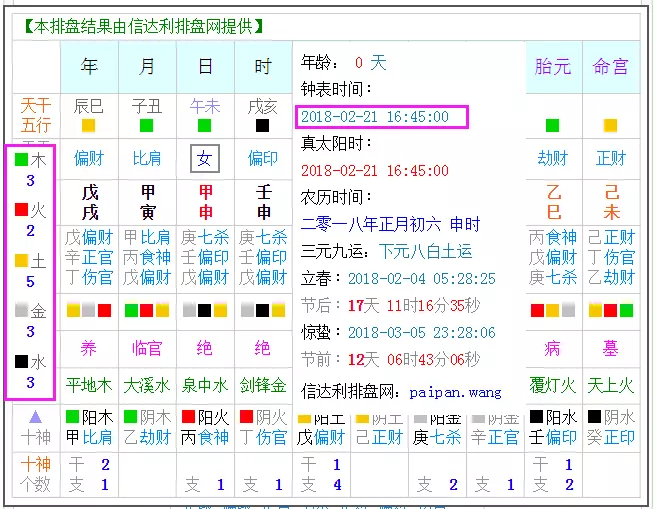The width and height of the screenshot is (654, 509).
Task: Click the 平地木 nayin cell
Action: click(89, 386)
